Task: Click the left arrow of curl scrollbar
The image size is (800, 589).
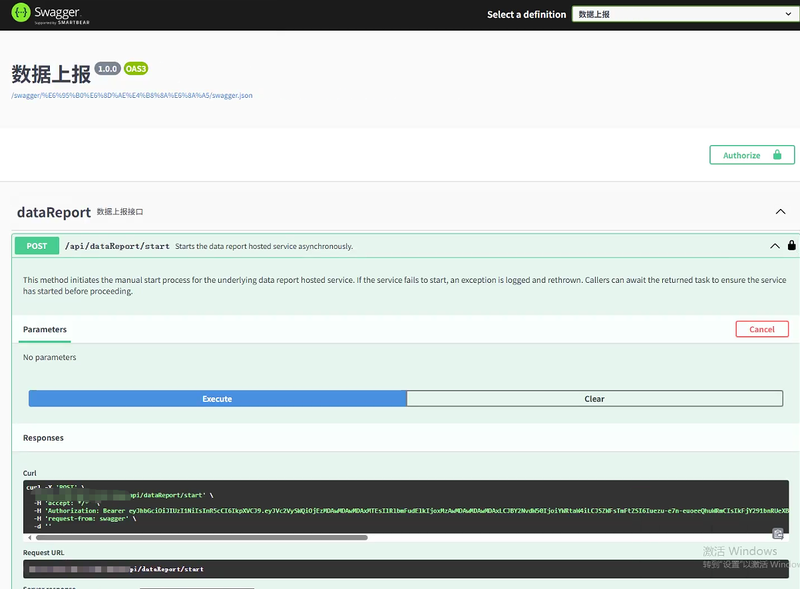Action: 29,538
